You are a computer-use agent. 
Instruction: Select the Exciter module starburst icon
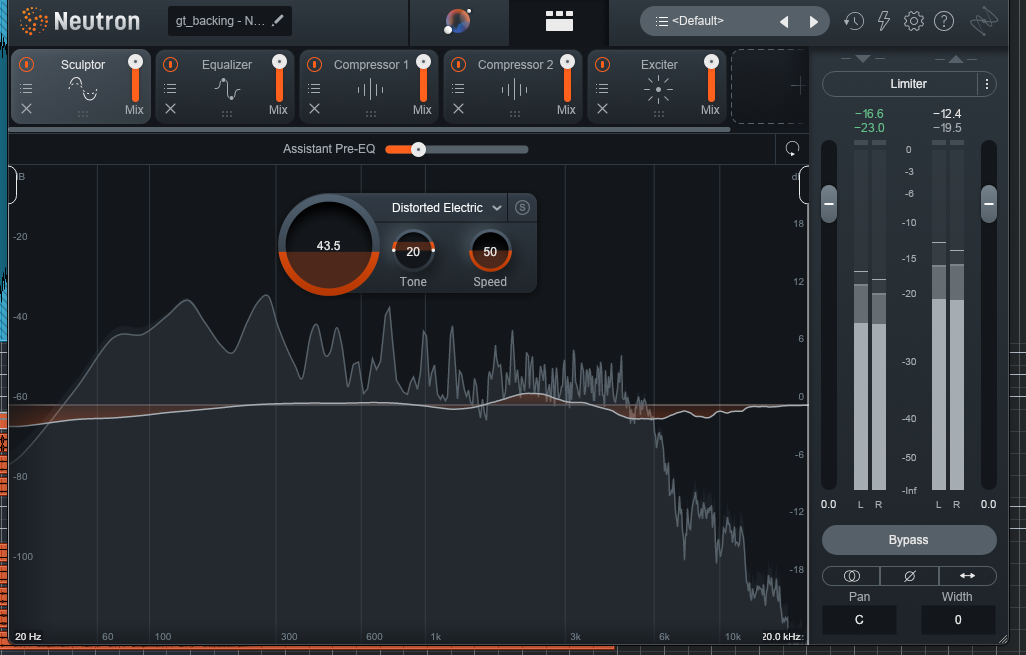658,89
